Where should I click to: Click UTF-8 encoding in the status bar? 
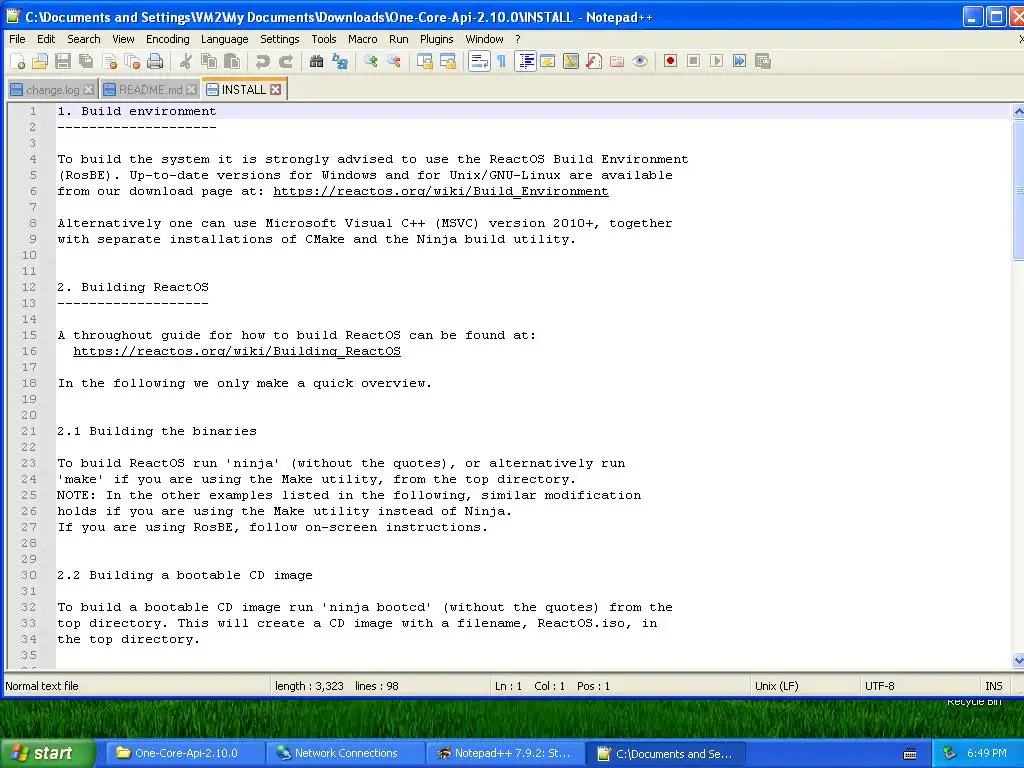[879, 686]
